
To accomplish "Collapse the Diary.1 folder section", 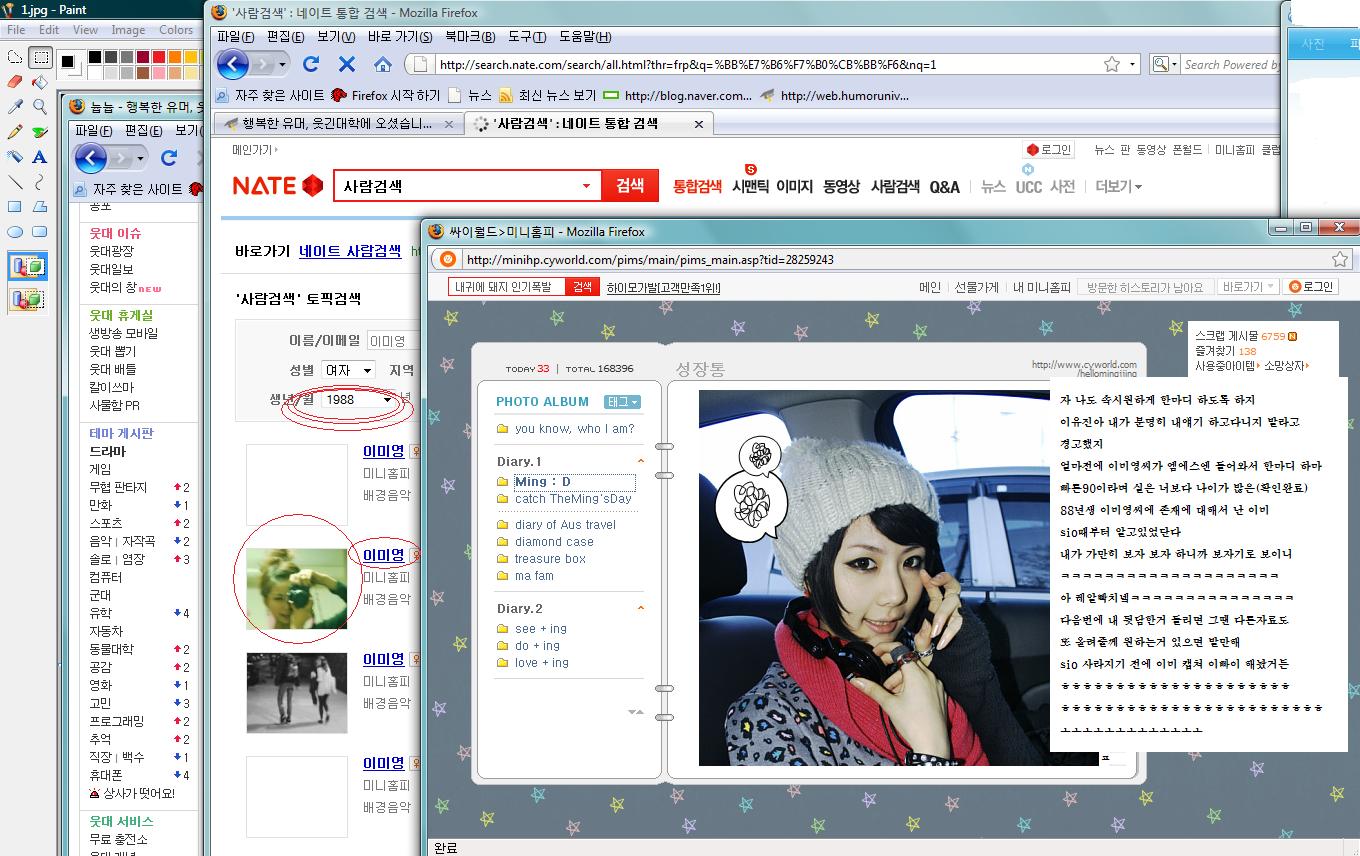I will tap(641, 462).
